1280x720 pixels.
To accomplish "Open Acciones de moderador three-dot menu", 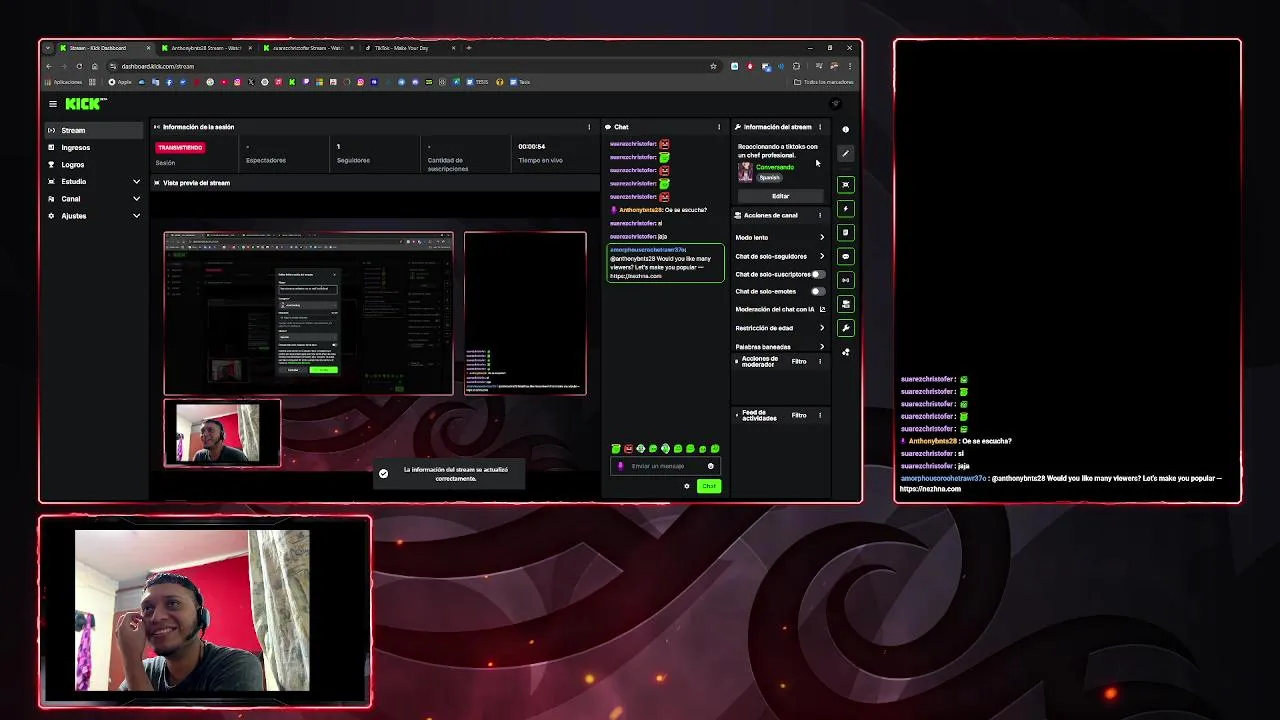I will point(820,361).
